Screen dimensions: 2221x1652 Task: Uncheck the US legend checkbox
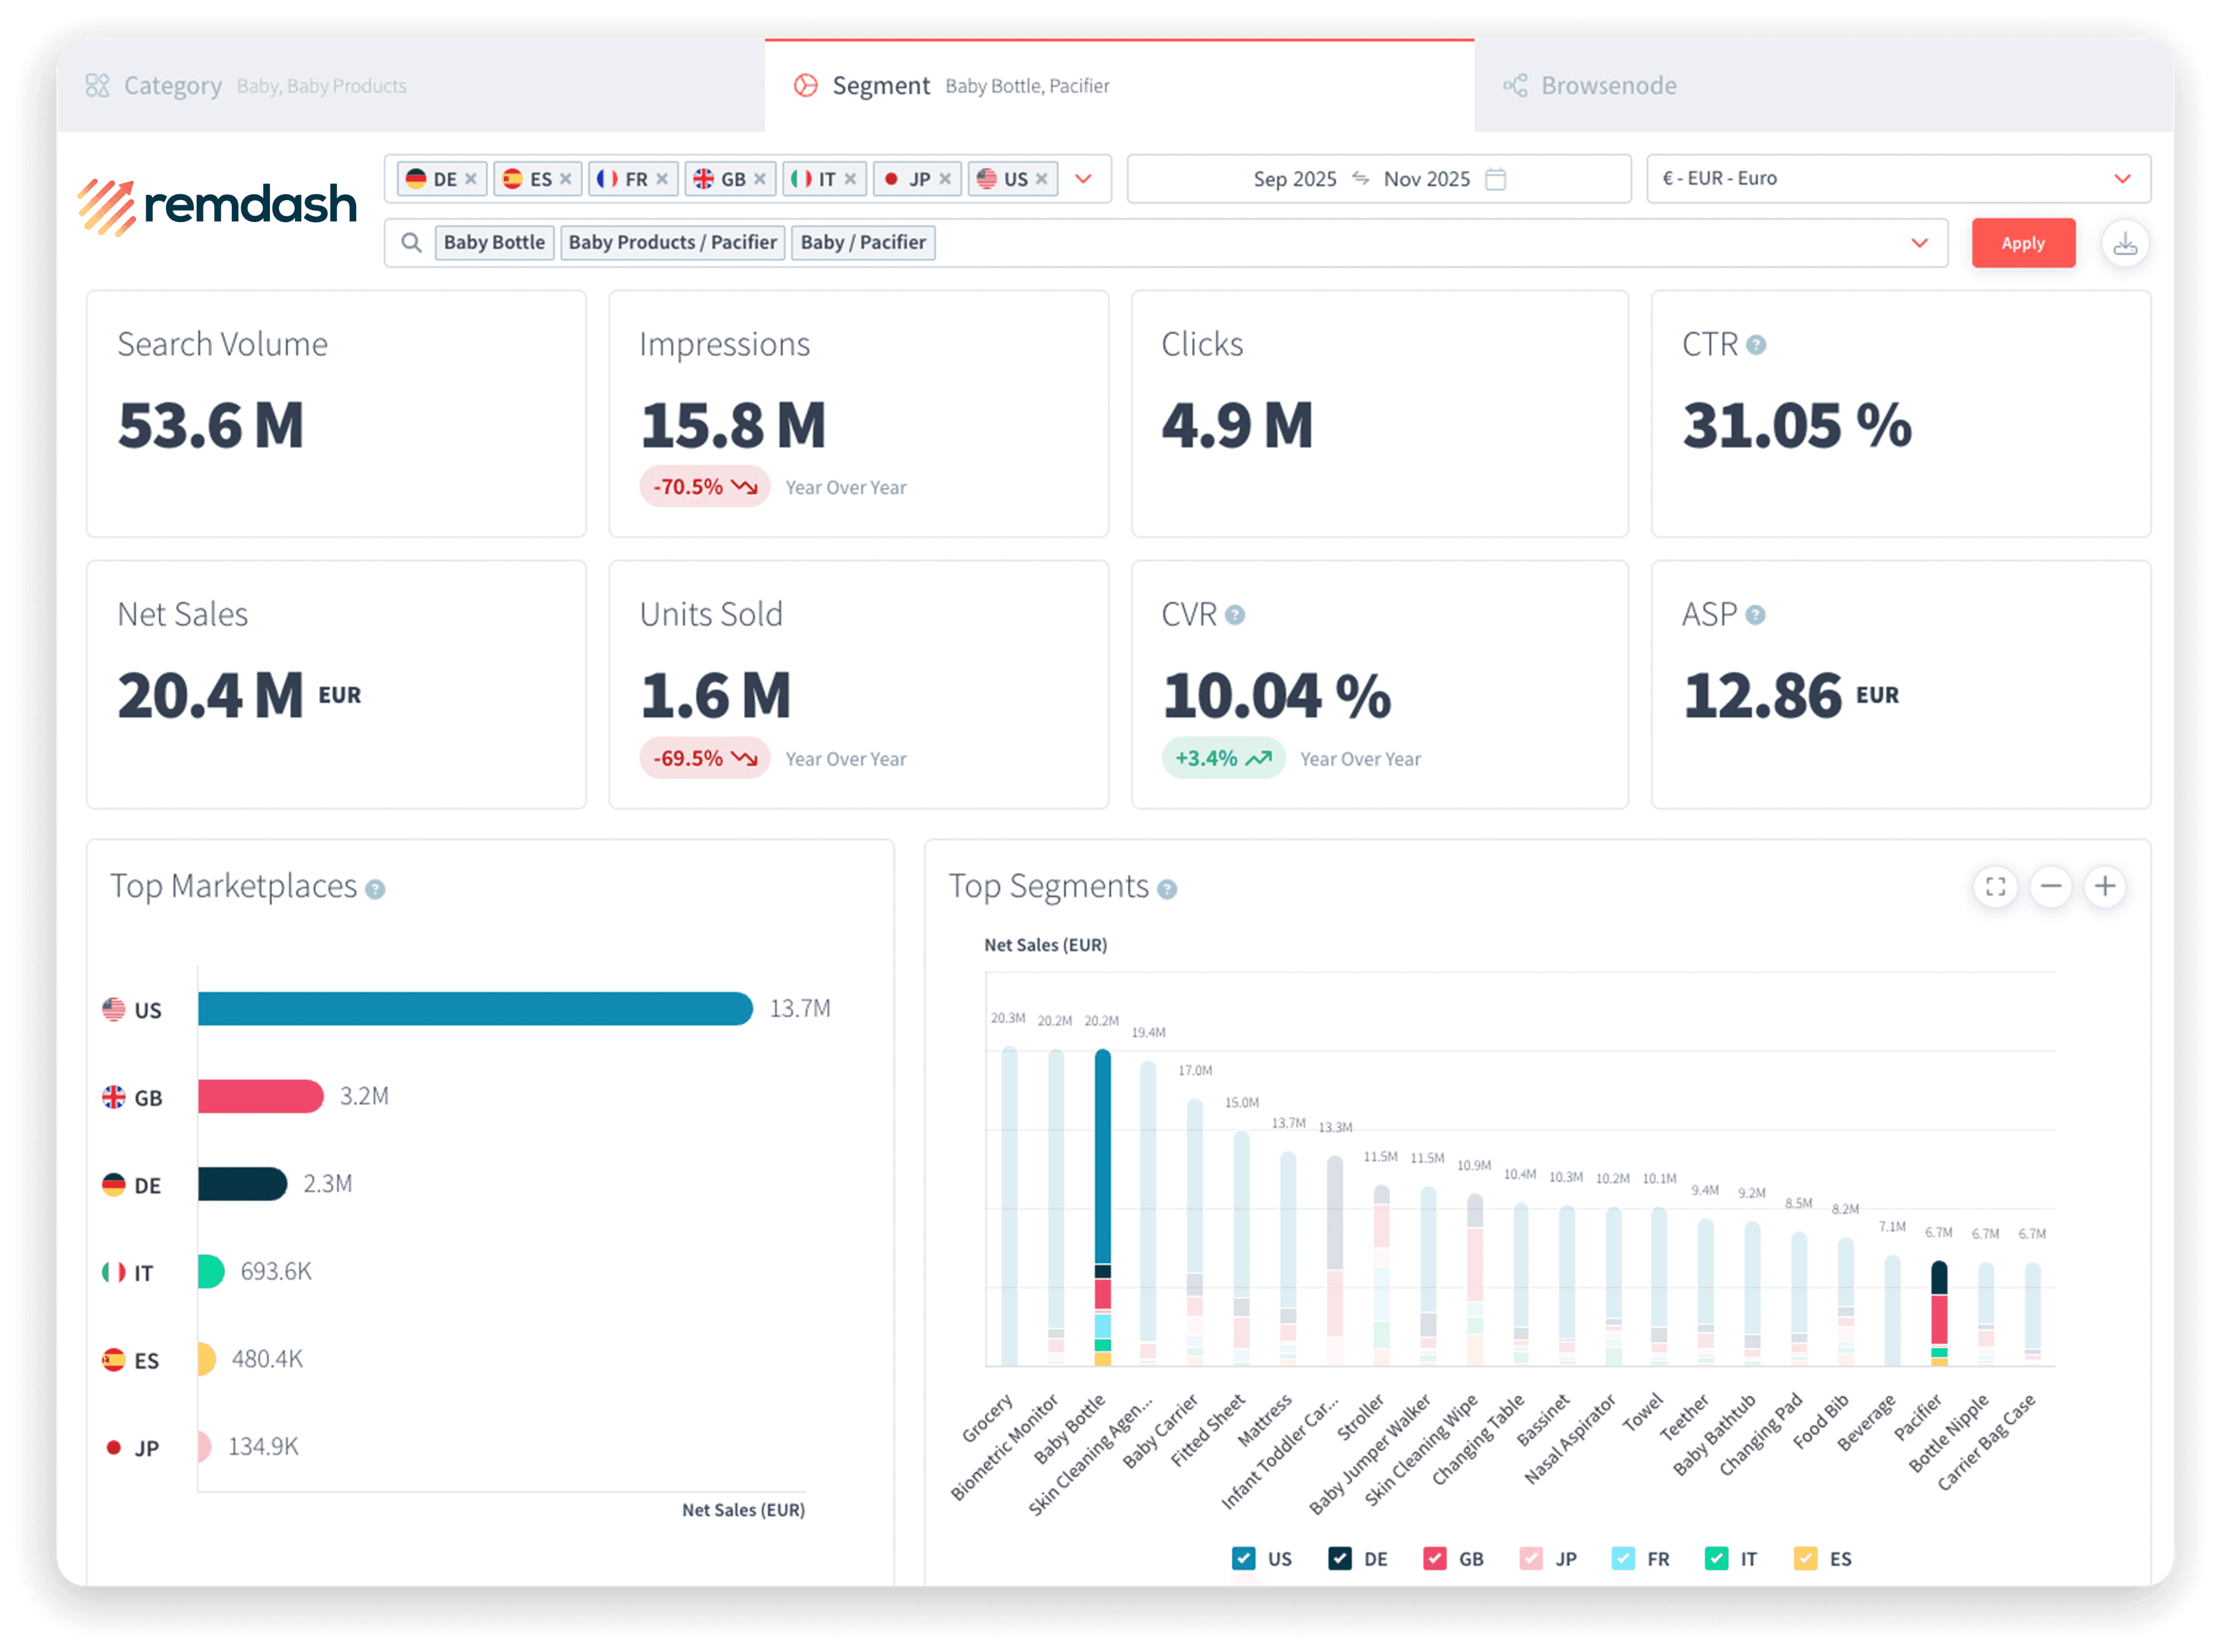tap(1243, 1558)
